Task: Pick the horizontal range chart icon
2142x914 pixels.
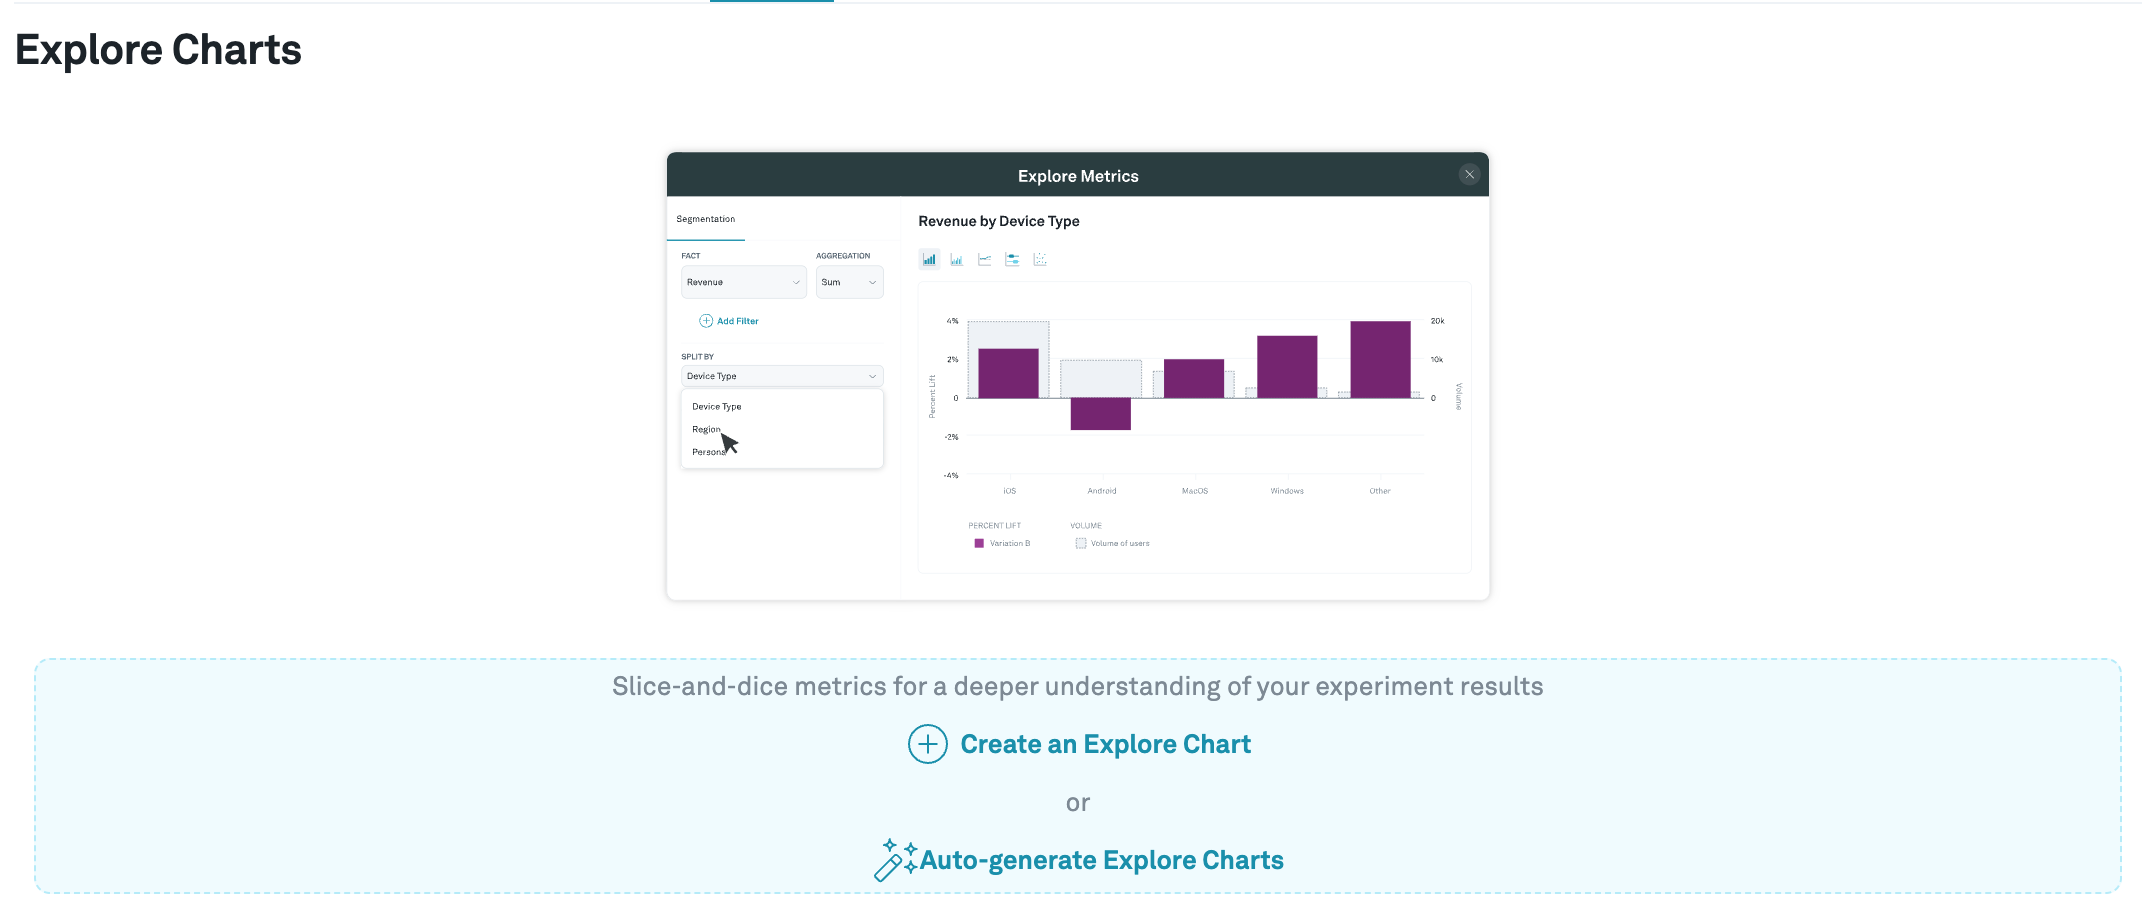Action: (x=1012, y=260)
